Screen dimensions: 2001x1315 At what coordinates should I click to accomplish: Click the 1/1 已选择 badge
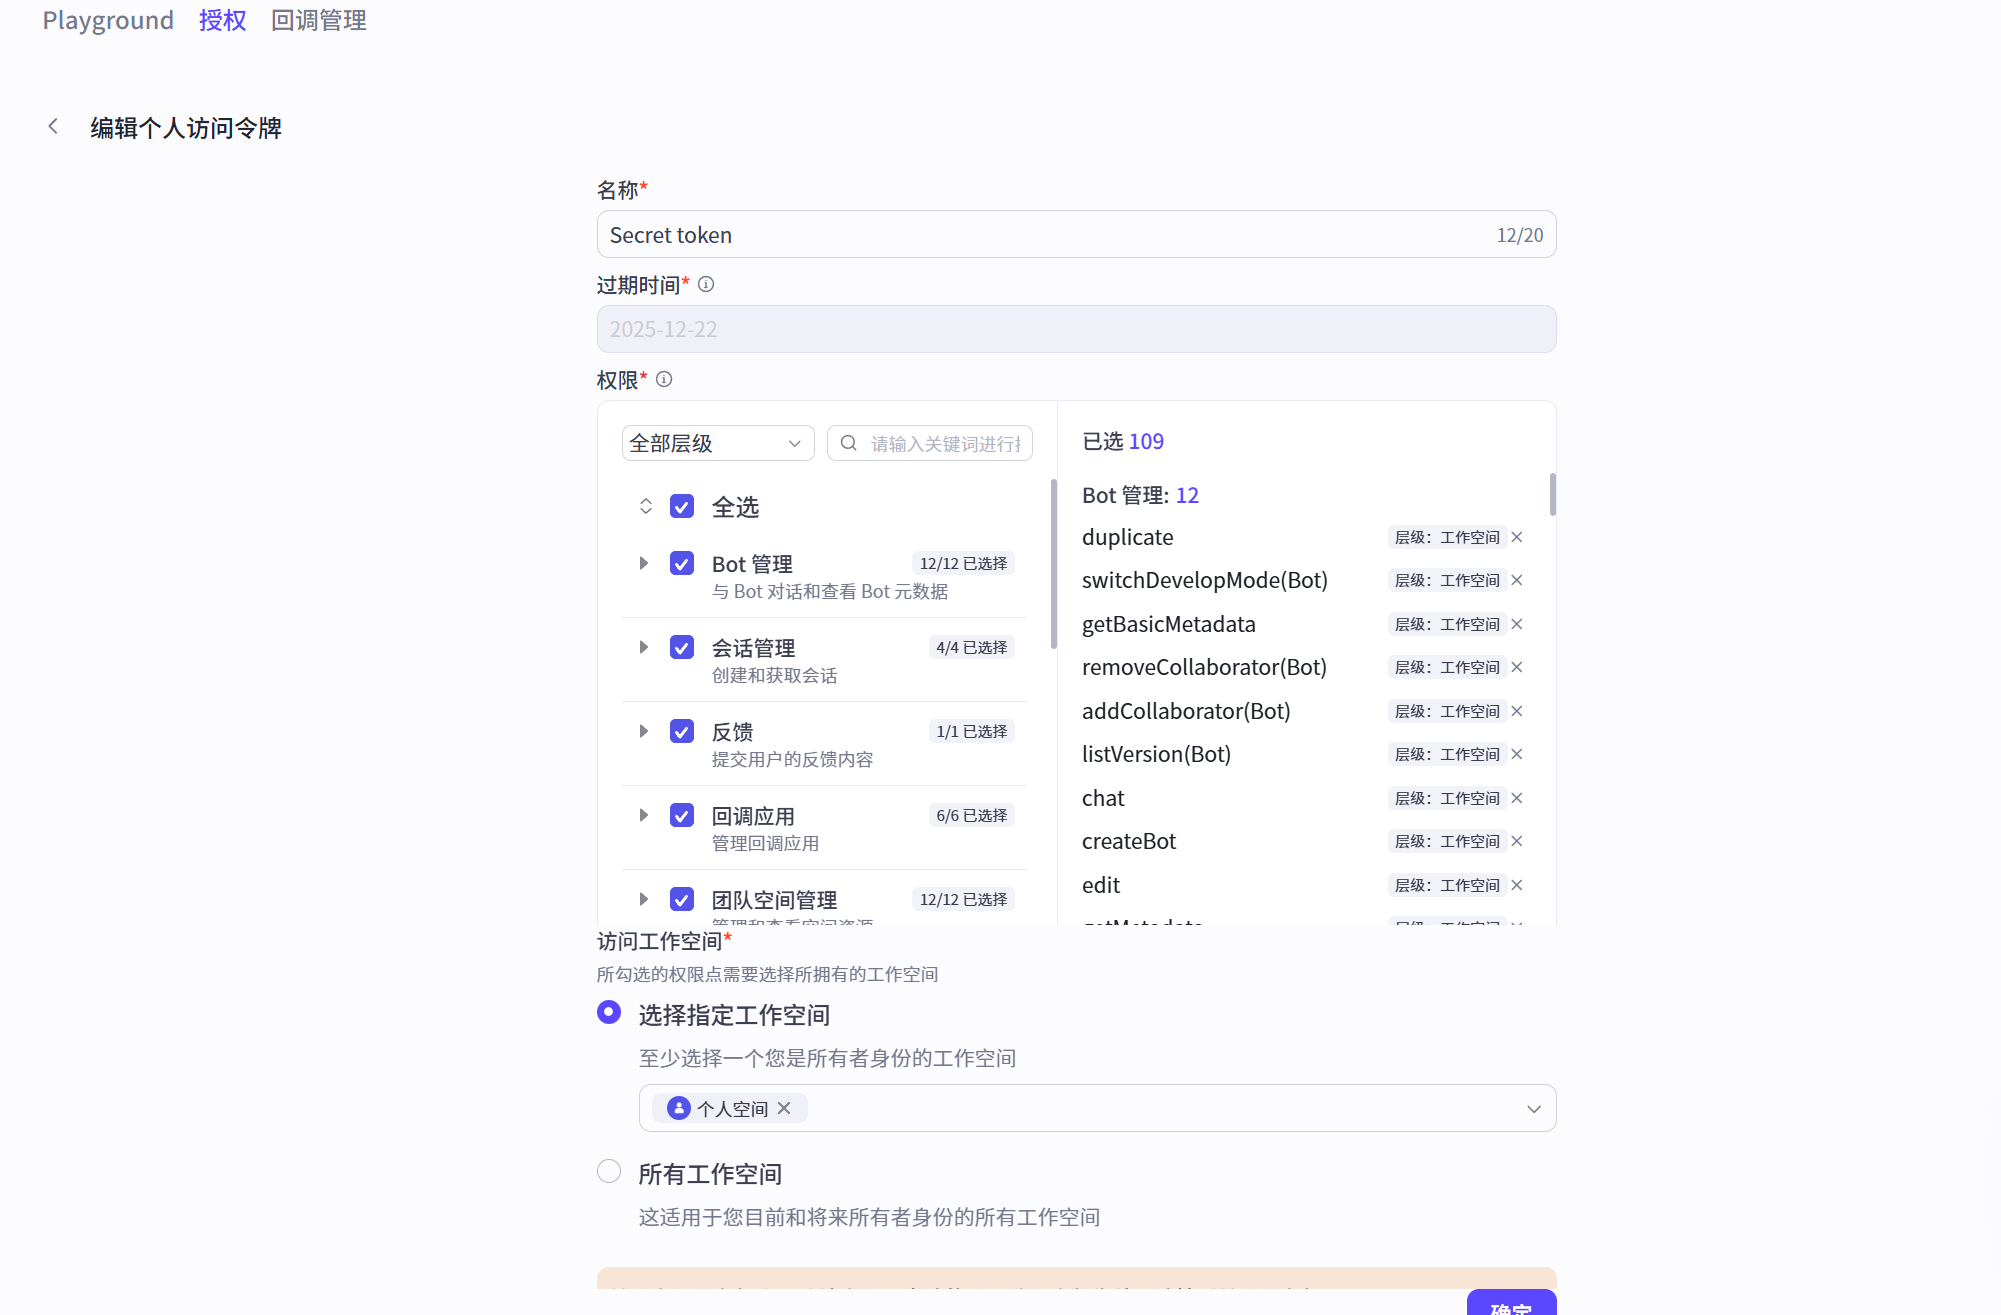[971, 732]
